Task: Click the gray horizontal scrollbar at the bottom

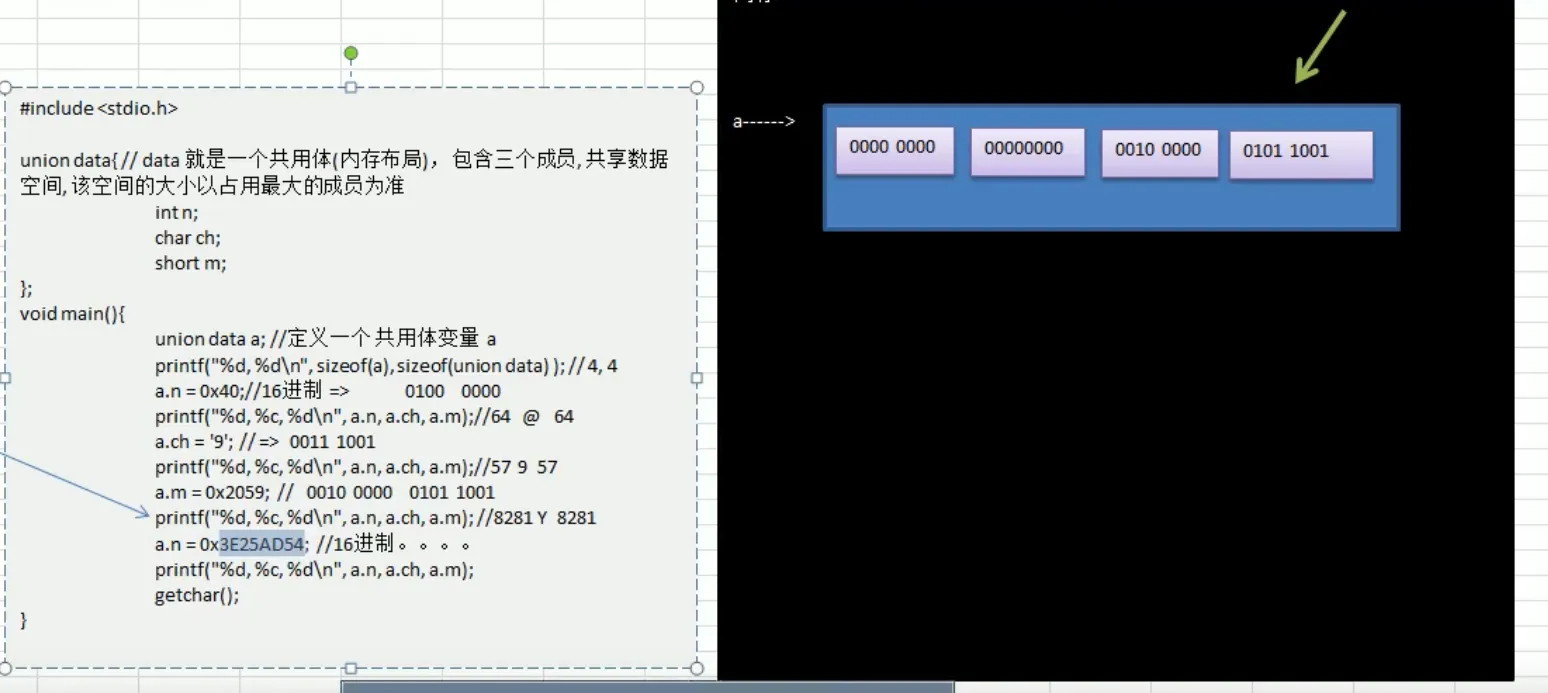Action: pos(647,687)
